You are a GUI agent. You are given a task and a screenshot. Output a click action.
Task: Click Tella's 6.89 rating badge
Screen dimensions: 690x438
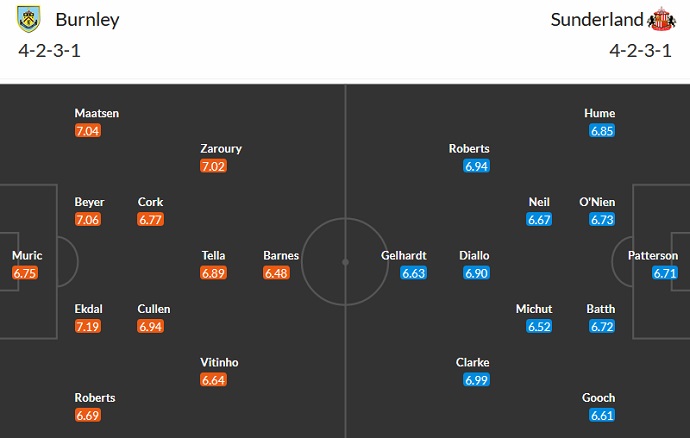pos(215,272)
